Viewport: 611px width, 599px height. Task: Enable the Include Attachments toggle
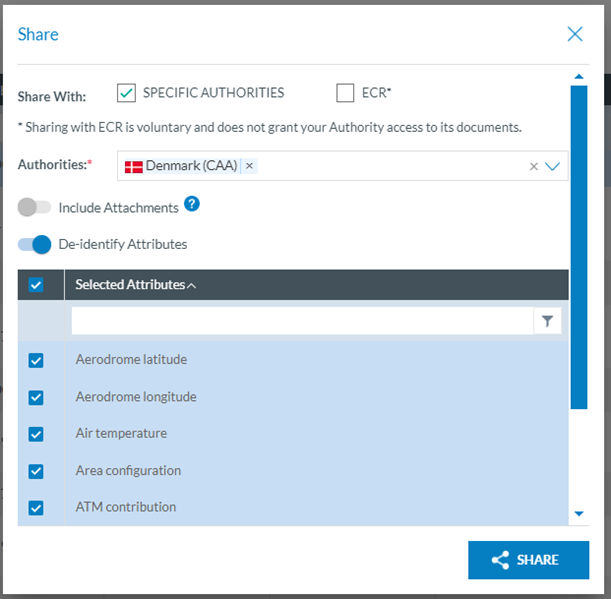coord(34,208)
